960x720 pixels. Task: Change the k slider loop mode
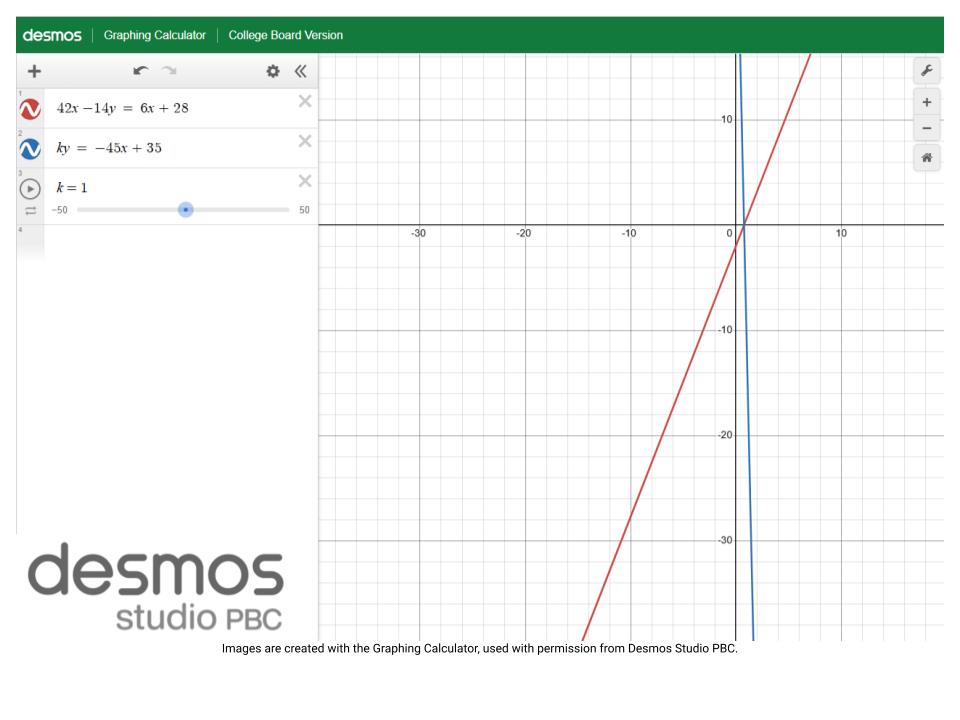[x=31, y=211]
